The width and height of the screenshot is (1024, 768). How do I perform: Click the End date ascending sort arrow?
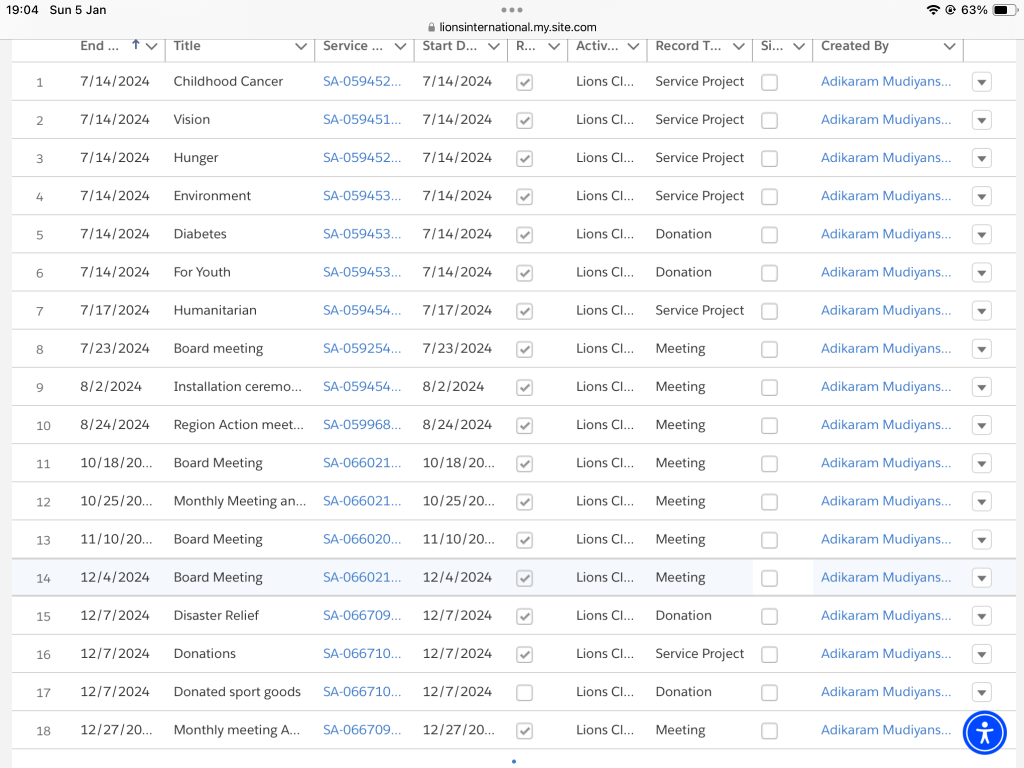click(x=135, y=44)
